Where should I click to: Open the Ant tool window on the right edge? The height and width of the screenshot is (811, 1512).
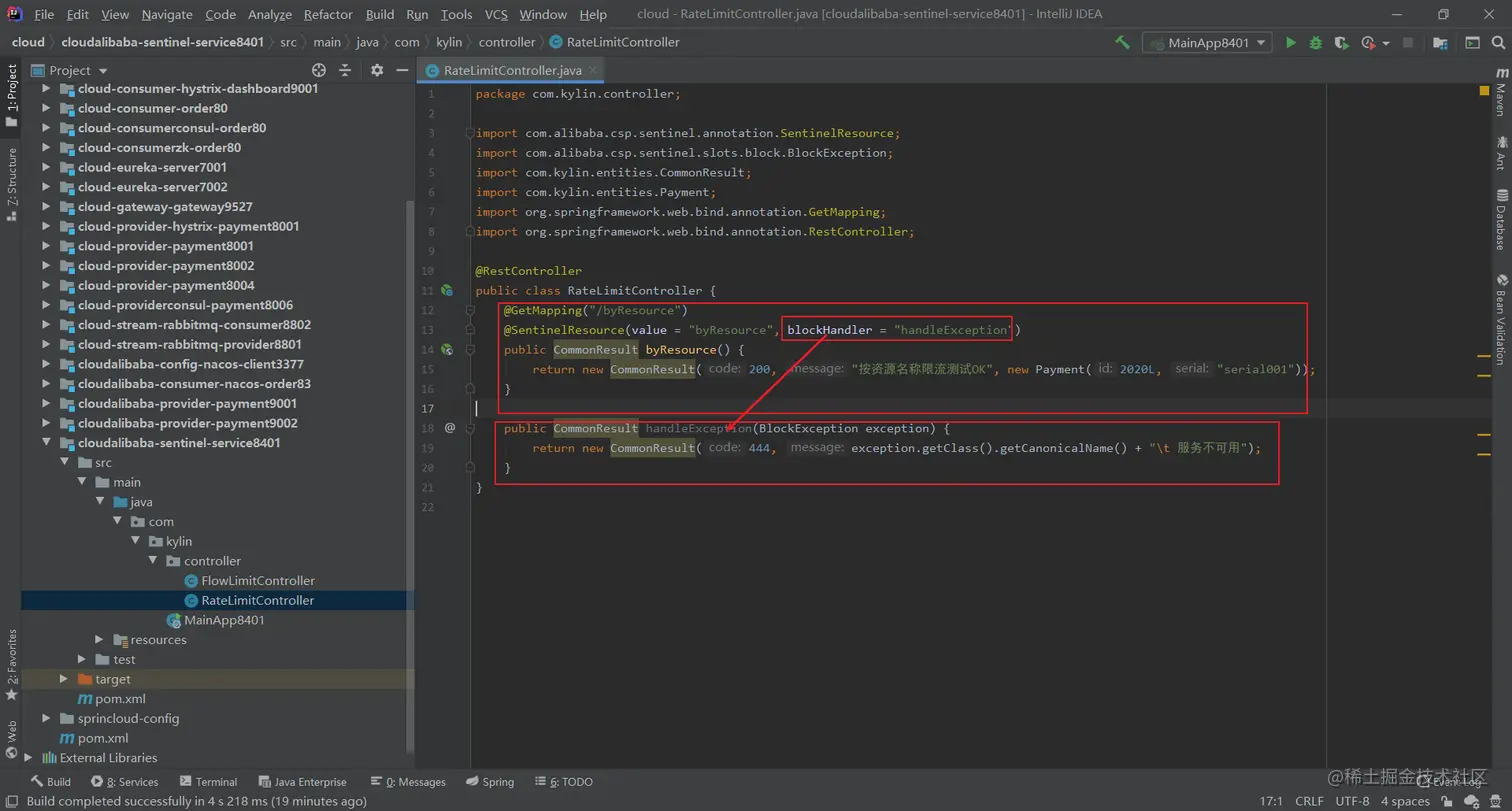[x=1501, y=152]
